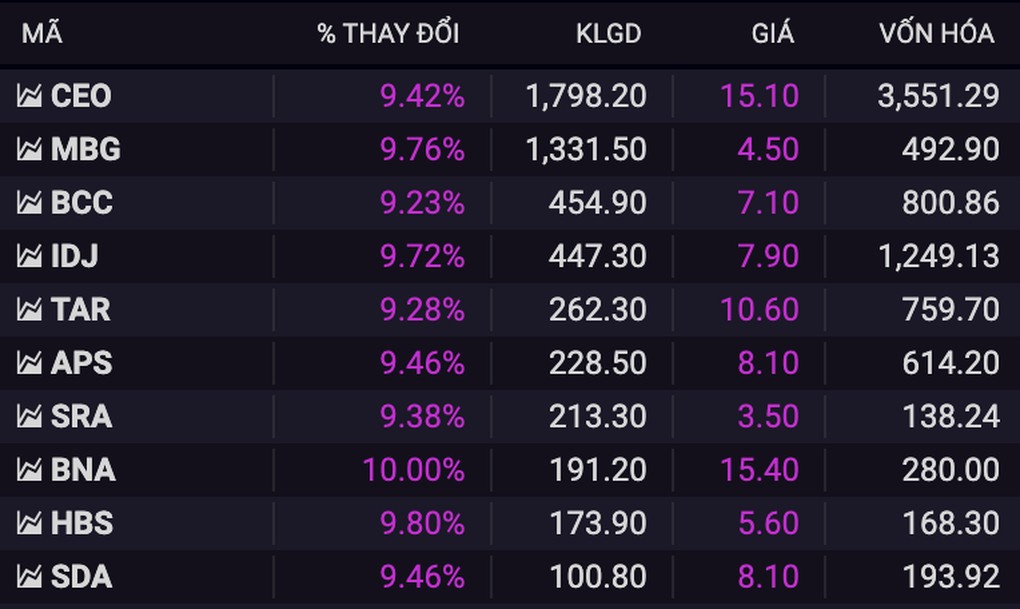Click the 10.00% change value for BNA

tap(413, 471)
